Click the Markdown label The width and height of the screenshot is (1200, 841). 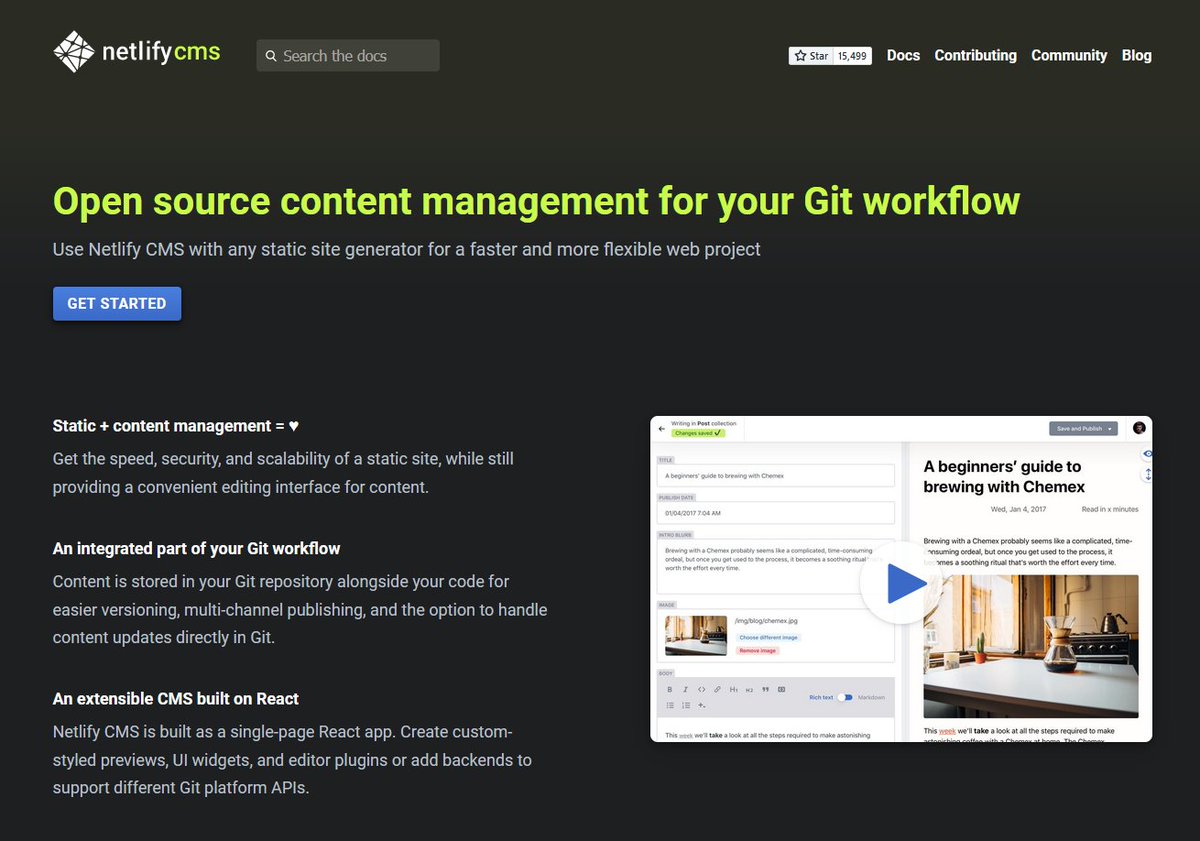pos(872,697)
